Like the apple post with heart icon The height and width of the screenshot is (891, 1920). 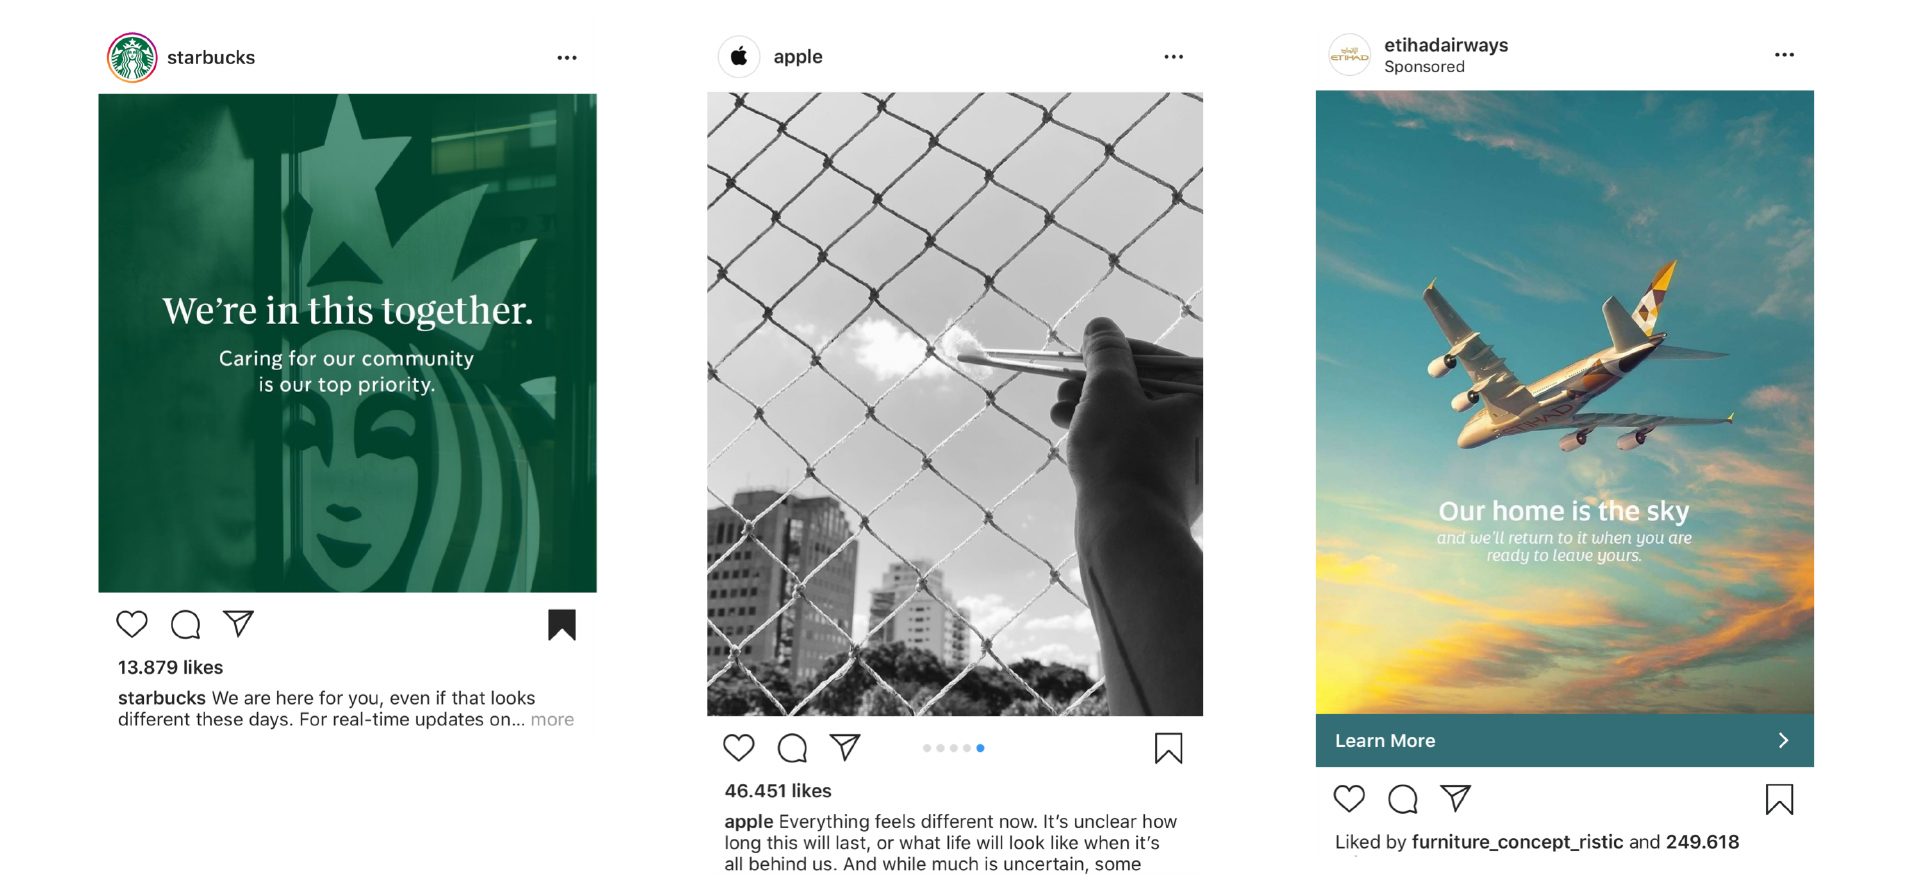click(x=739, y=747)
